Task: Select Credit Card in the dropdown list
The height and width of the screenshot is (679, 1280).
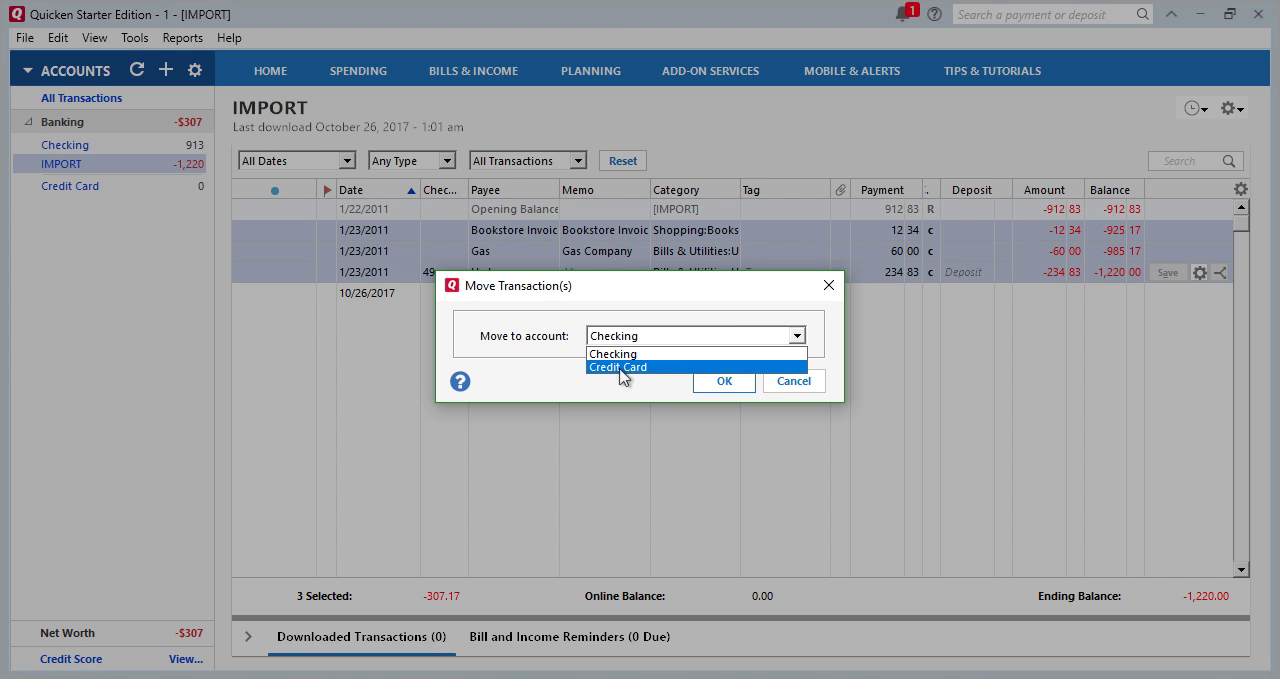Action: pyautogui.click(x=696, y=367)
